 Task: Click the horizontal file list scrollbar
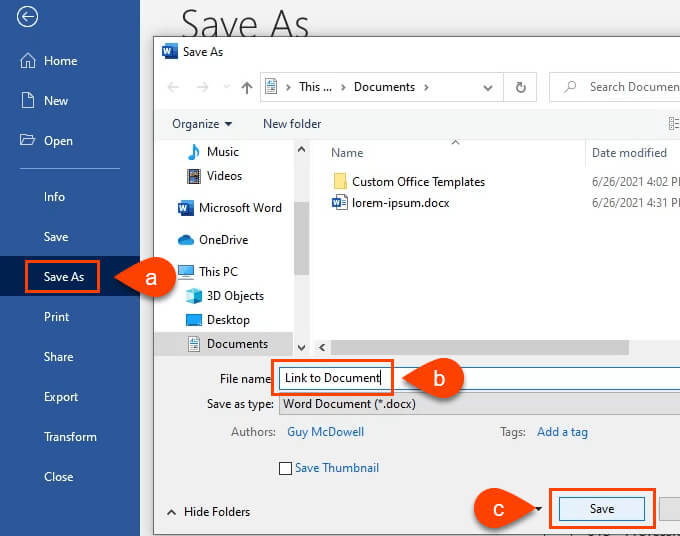pos(480,347)
